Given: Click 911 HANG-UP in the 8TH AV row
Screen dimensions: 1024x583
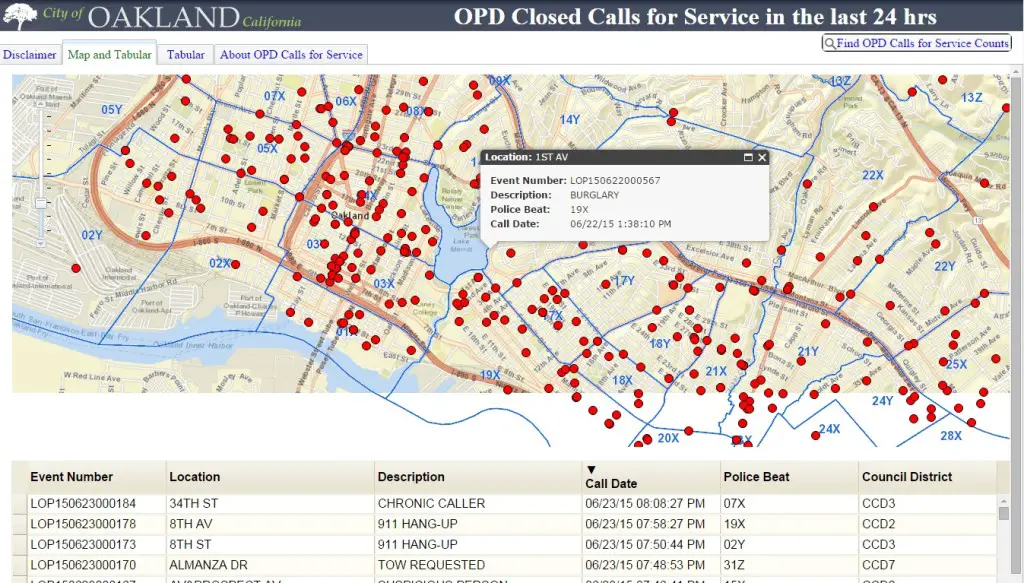Looking at the screenshot, I should (x=417, y=524).
